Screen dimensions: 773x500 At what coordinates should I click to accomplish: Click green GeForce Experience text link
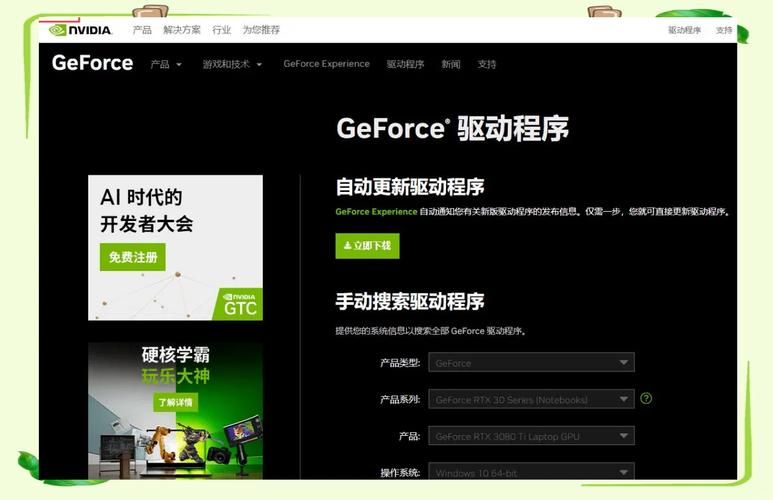tap(376, 212)
